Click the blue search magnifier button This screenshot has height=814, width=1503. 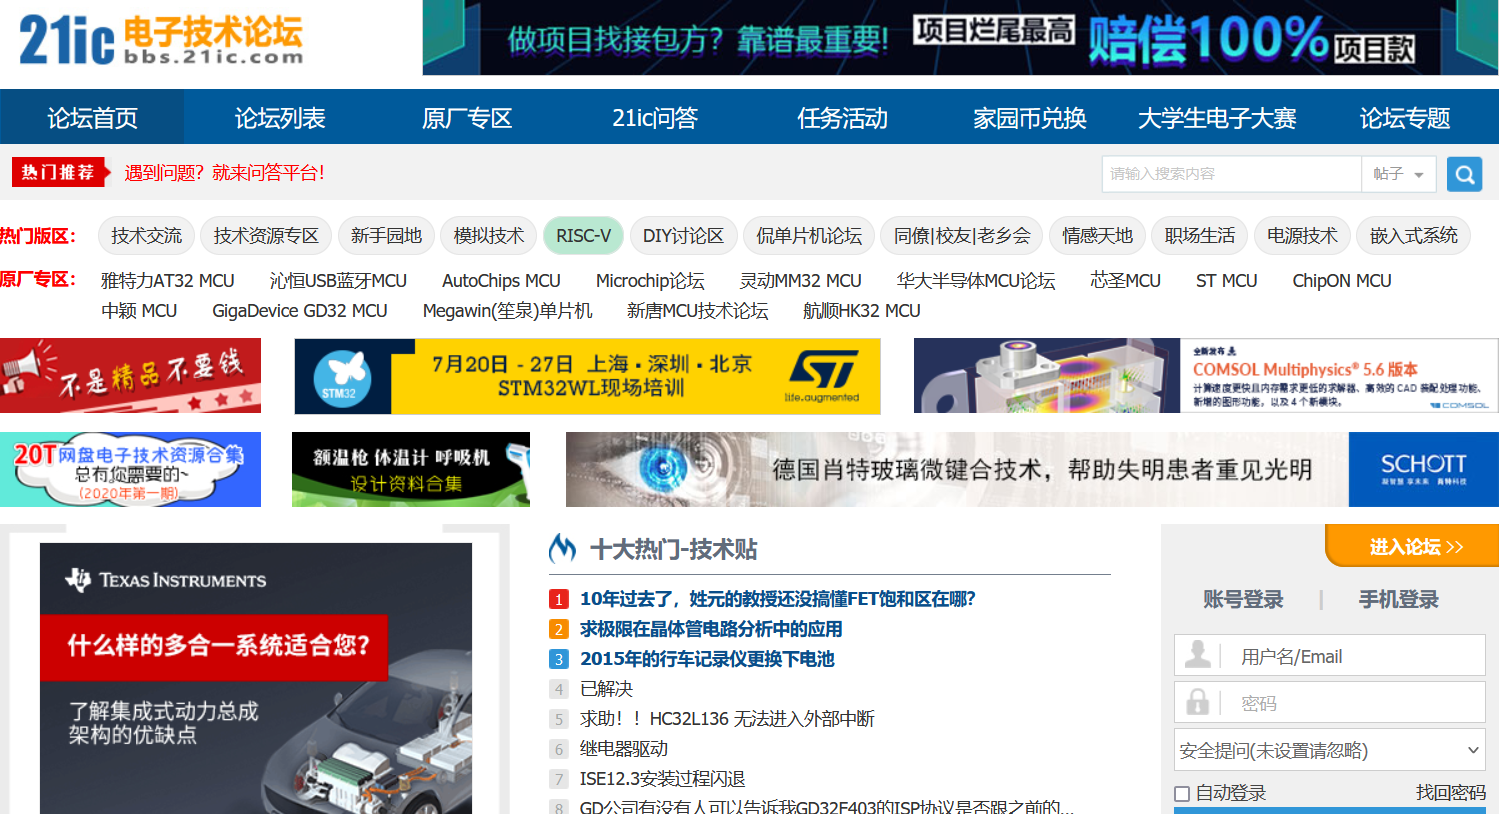(x=1464, y=175)
